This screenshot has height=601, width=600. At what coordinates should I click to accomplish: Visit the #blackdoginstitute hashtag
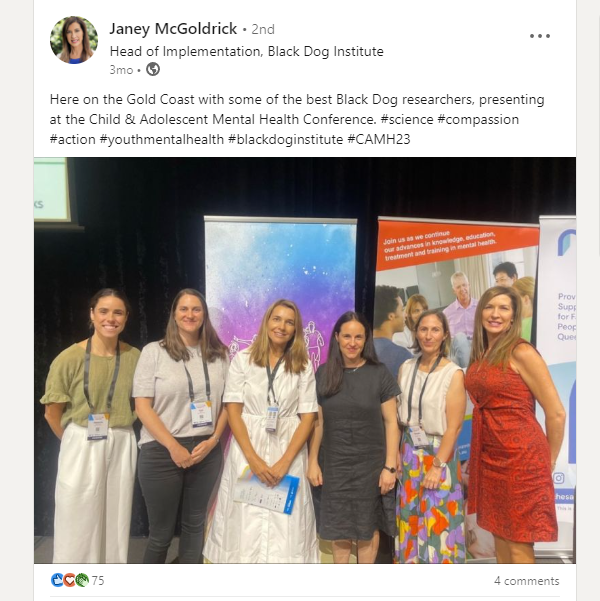[286, 139]
